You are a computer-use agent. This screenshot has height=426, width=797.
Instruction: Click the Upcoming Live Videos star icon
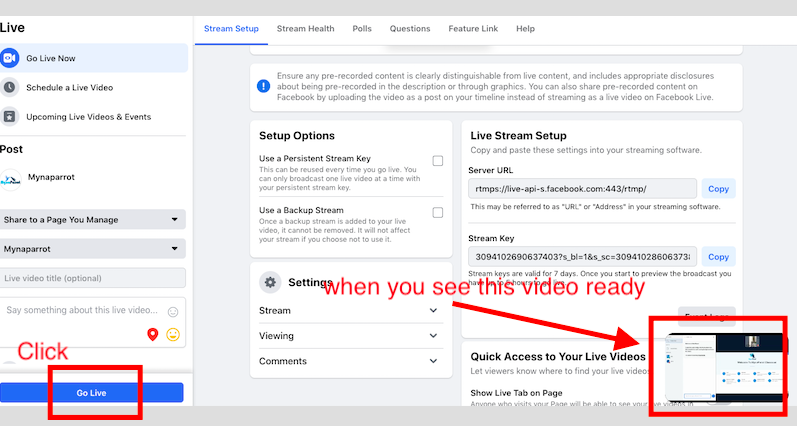click(x=9, y=116)
